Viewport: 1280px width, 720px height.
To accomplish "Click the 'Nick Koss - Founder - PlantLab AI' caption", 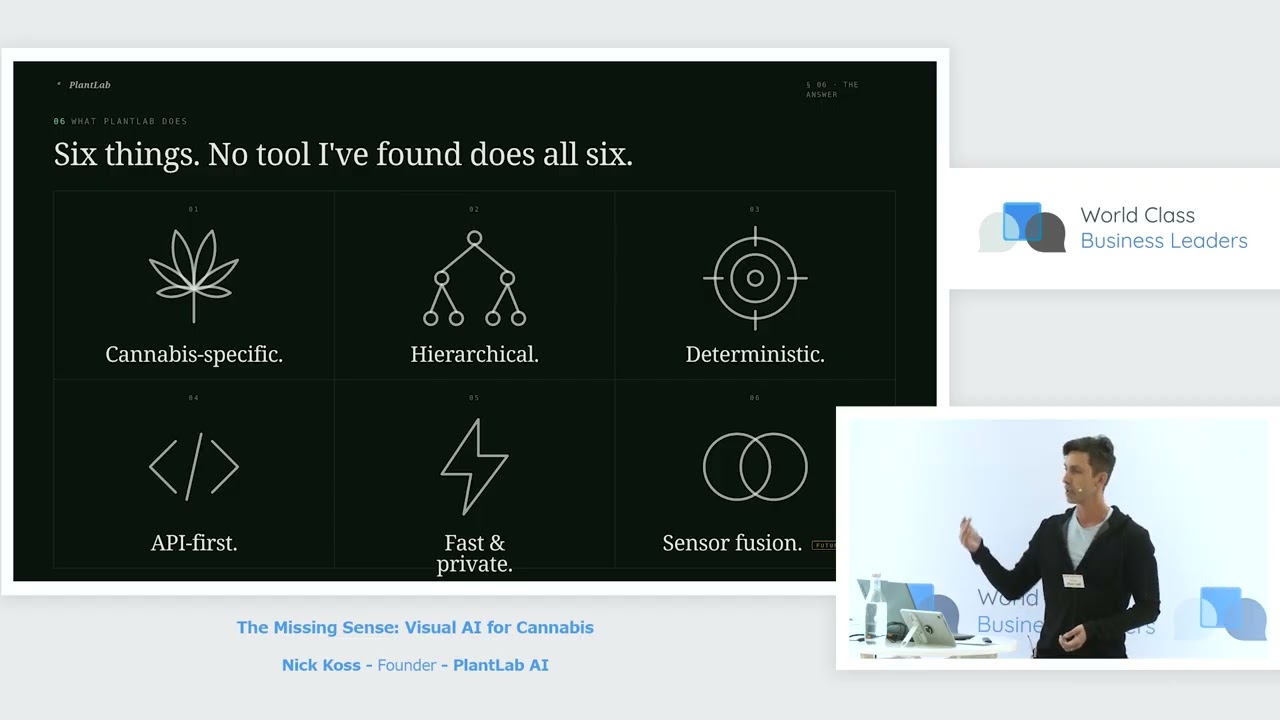I will pos(415,665).
